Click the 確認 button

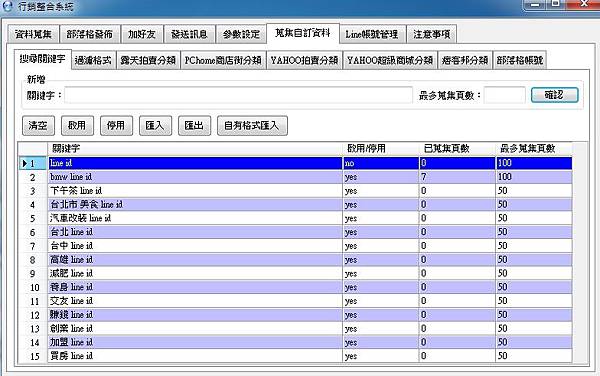pos(554,95)
